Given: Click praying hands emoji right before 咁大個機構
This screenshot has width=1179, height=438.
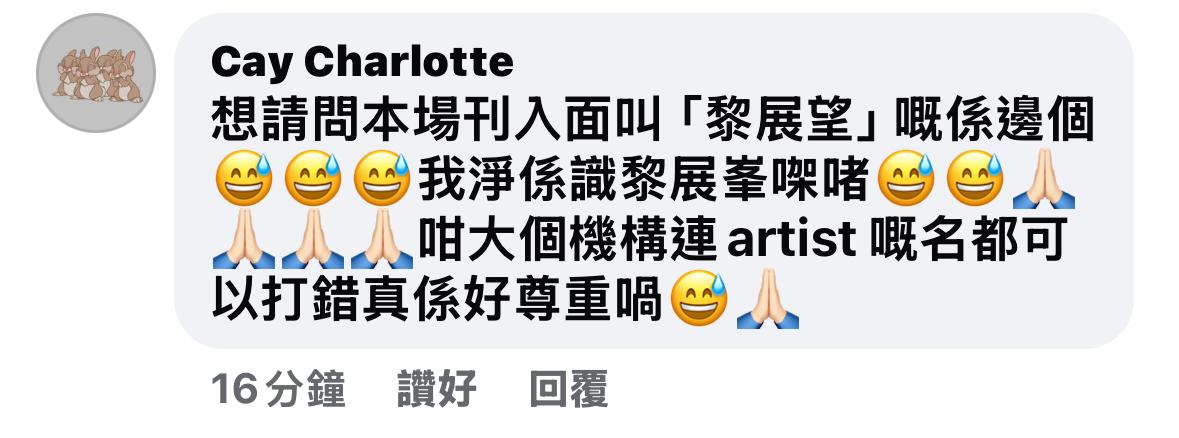Looking at the screenshot, I should click(x=382, y=239).
